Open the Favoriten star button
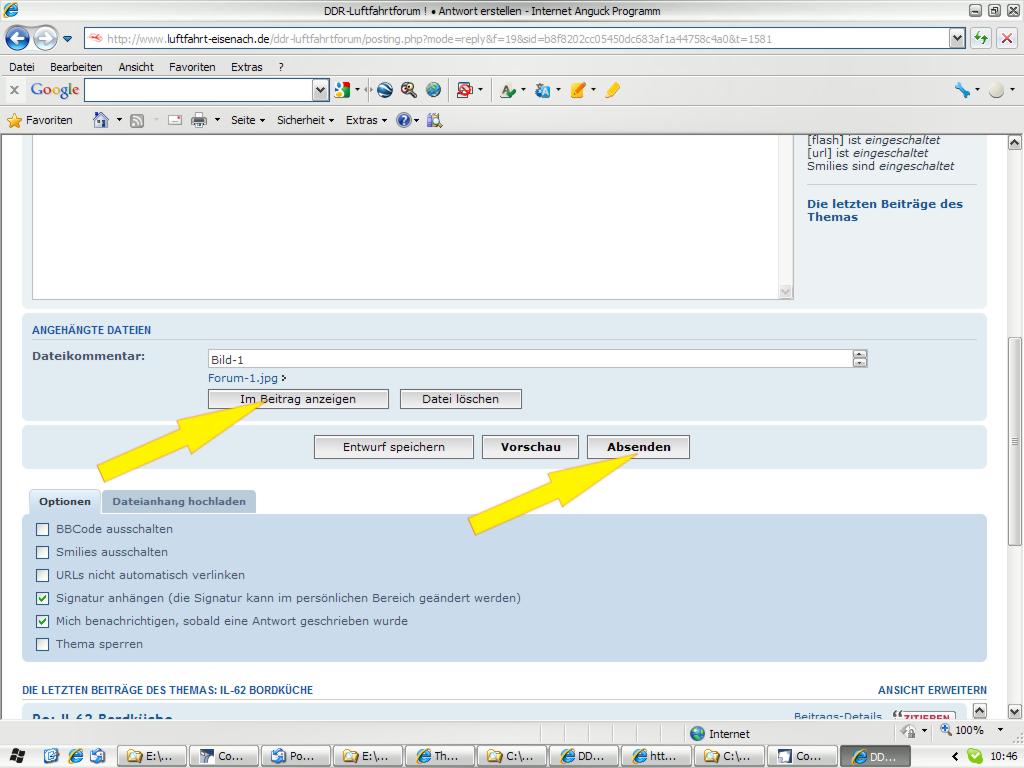 (41, 120)
